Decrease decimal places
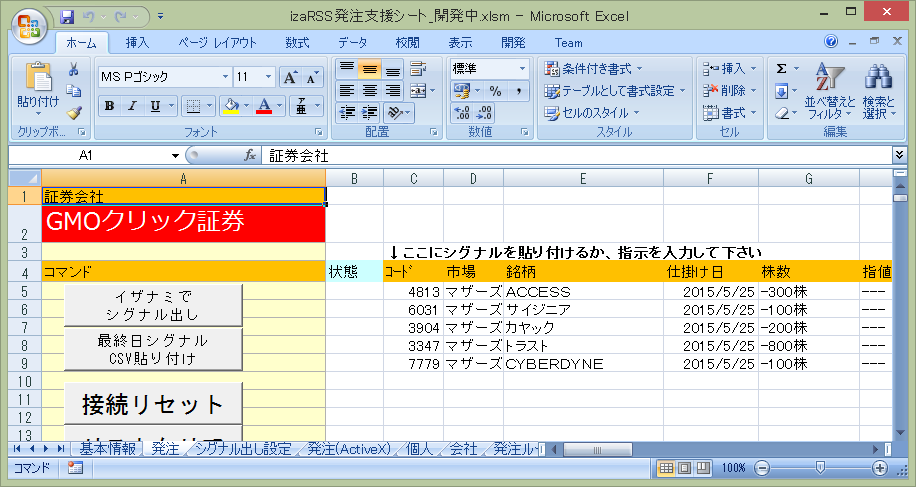916x487 pixels. click(x=484, y=112)
